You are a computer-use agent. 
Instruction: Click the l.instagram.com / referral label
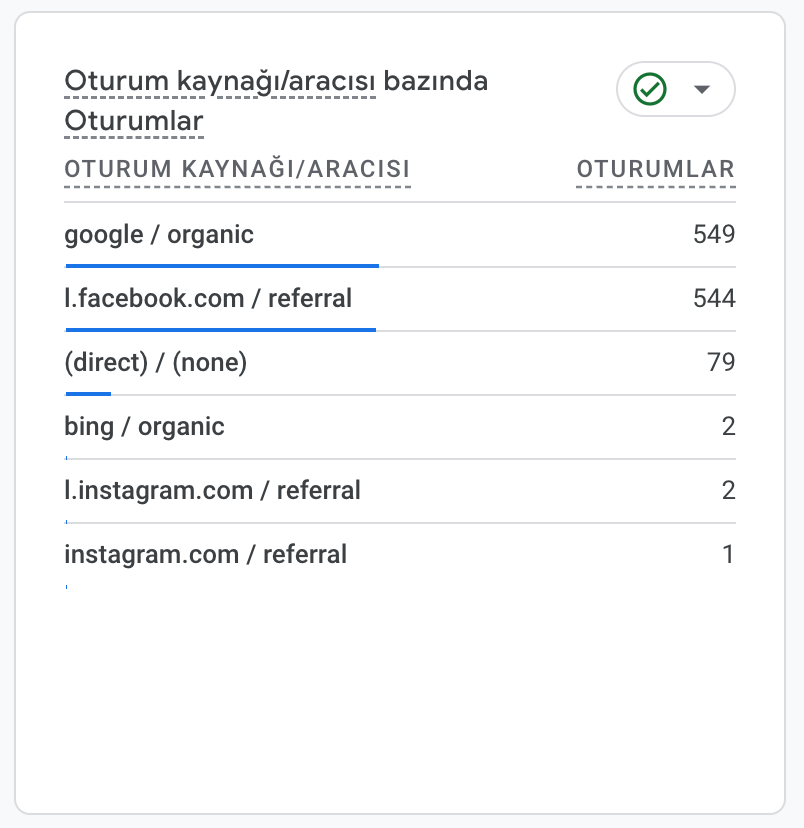click(x=212, y=490)
